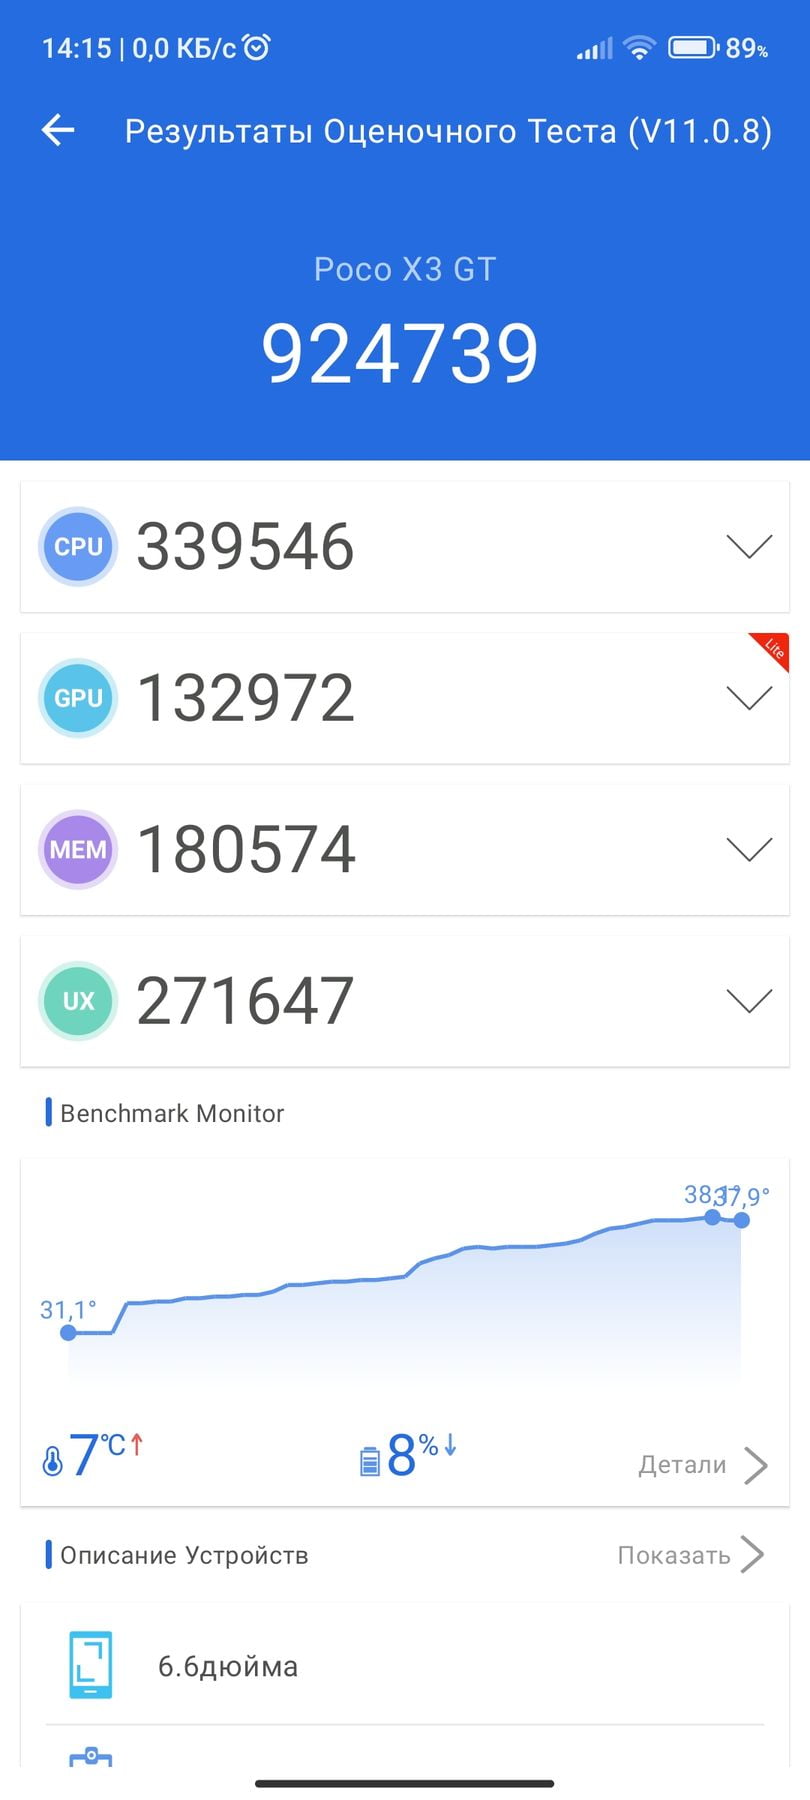Expand the GPU score details chevron

click(749, 698)
